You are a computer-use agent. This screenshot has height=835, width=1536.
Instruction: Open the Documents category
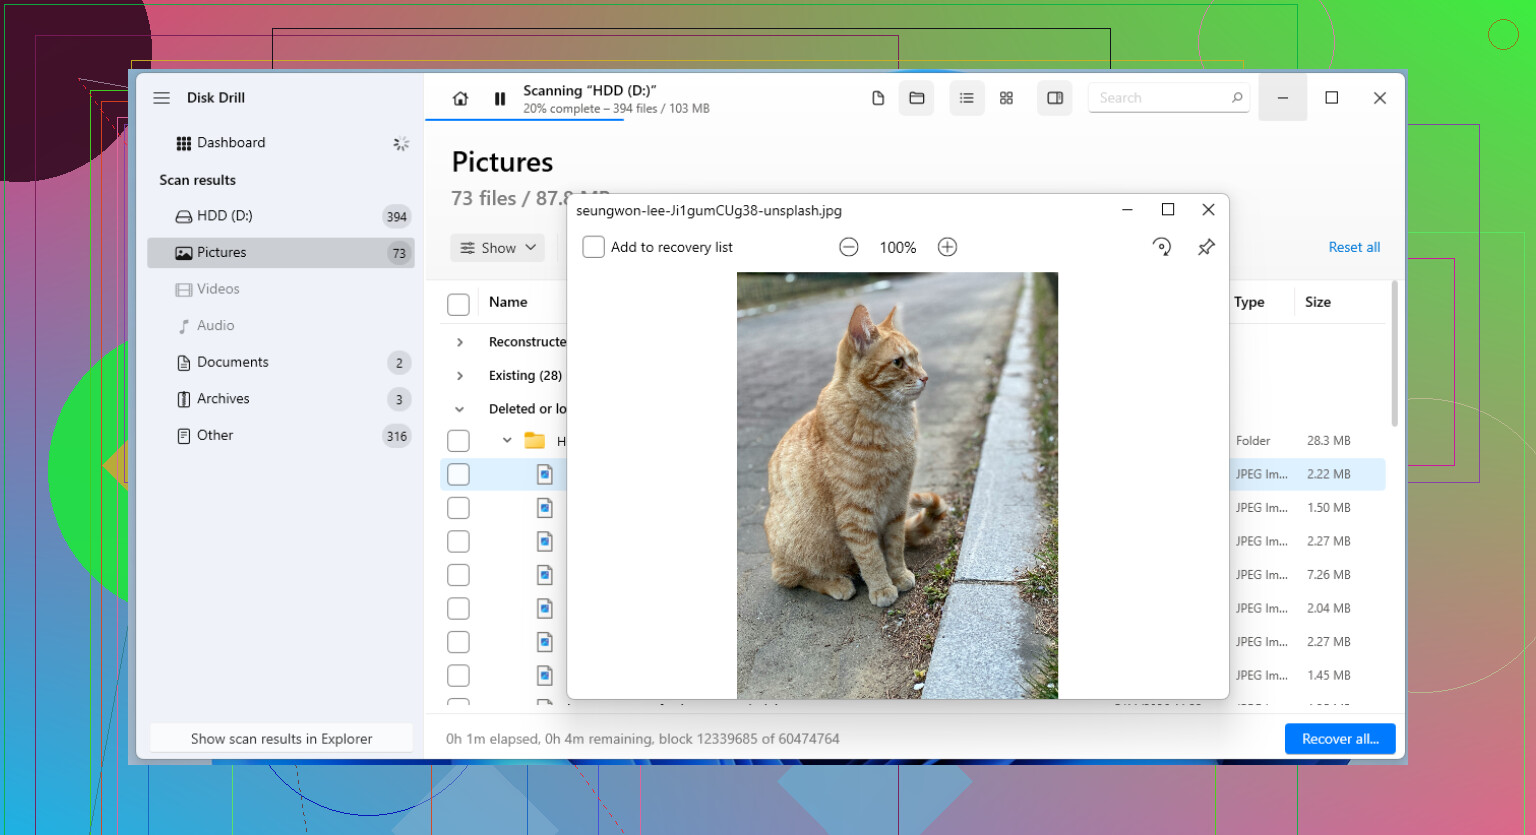281,362
